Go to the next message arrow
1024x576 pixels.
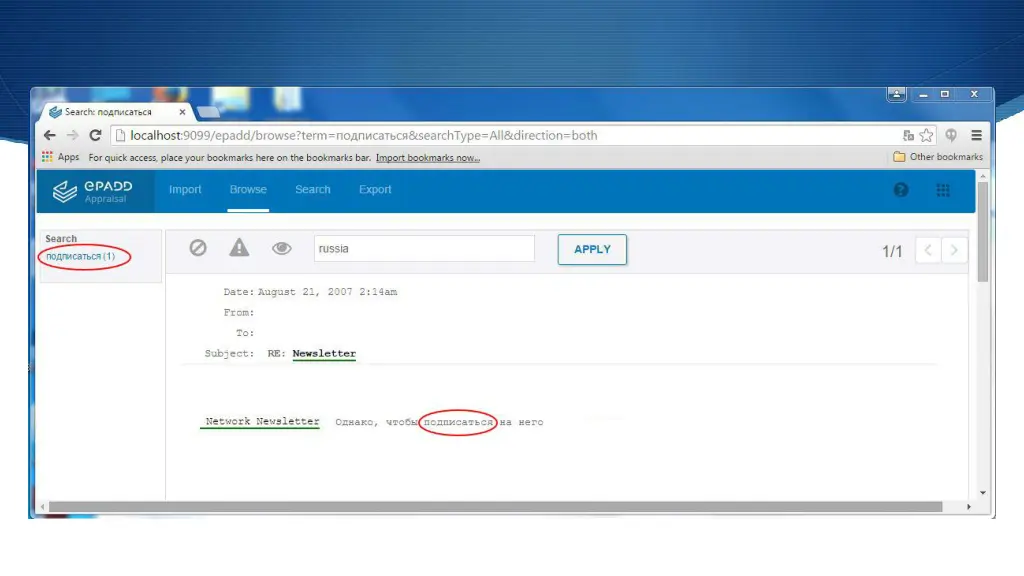click(955, 250)
